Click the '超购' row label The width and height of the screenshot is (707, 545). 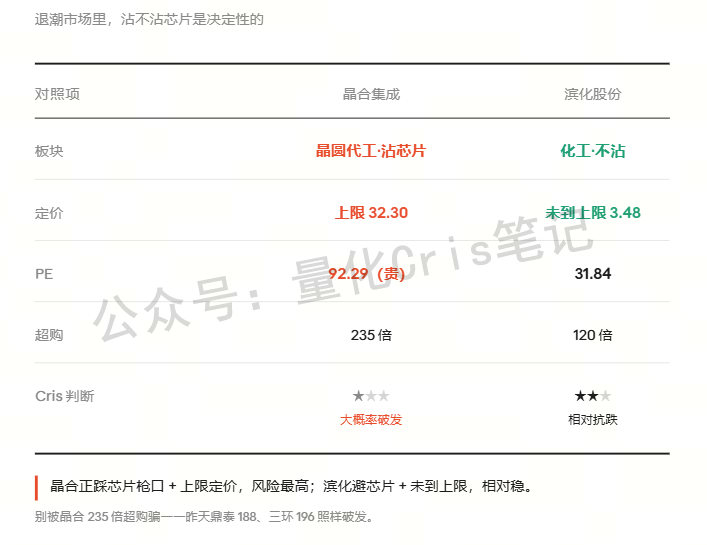pos(49,335)
